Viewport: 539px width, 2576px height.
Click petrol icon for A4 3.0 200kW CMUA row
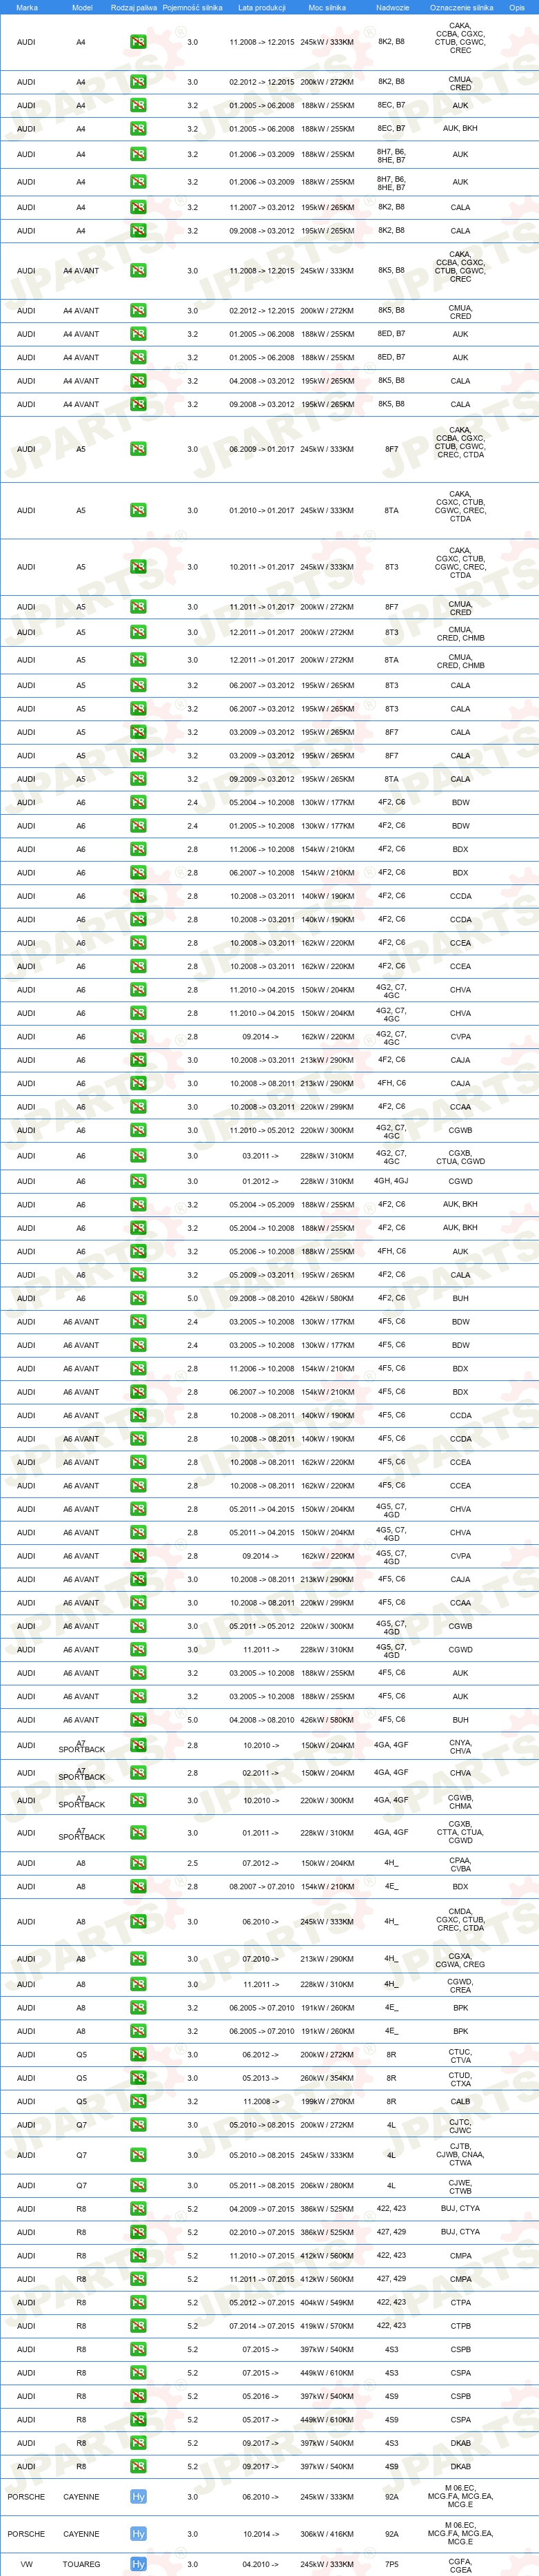coord(138,82)
